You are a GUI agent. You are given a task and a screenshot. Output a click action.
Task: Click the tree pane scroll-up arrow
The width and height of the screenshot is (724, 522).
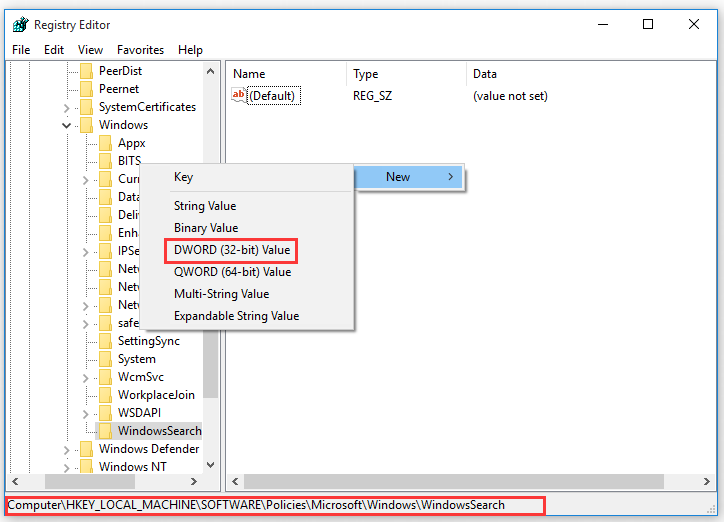211,71
